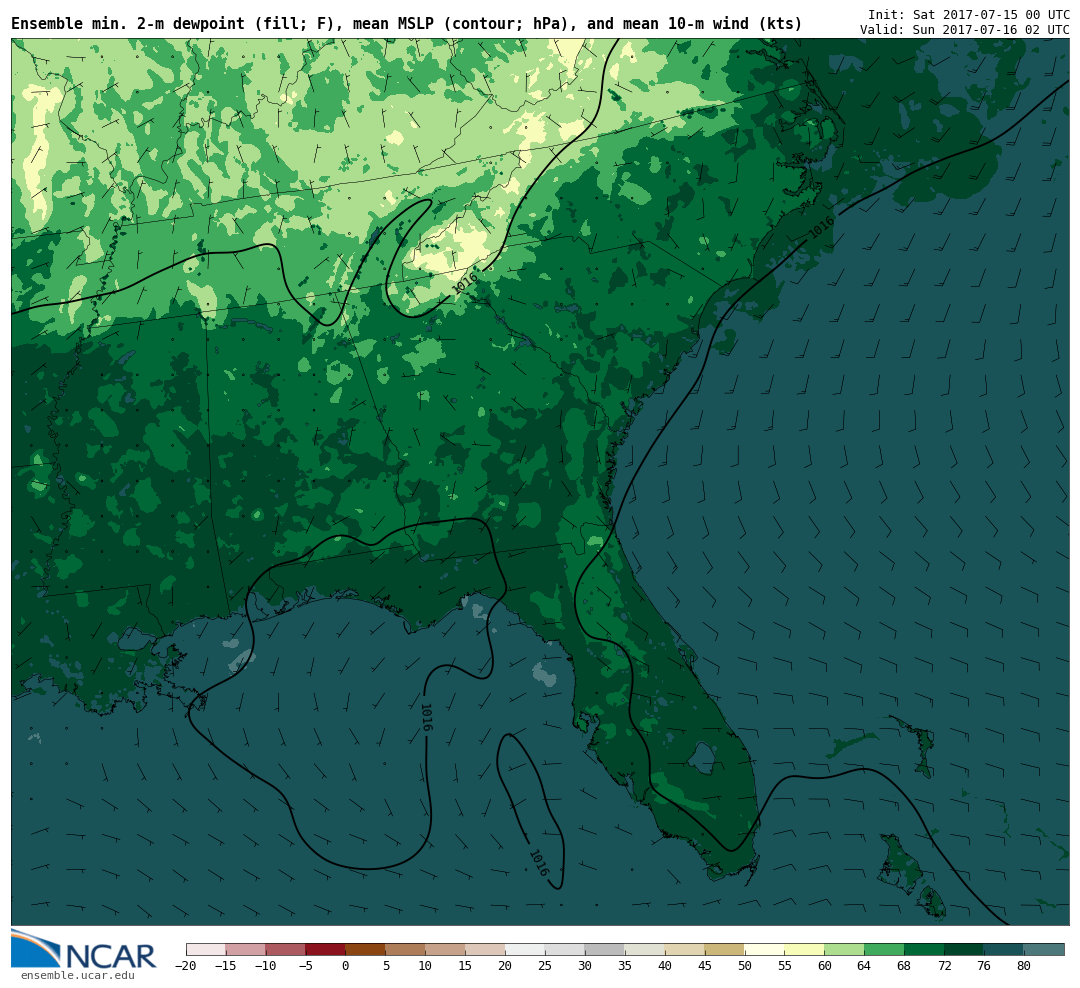
Task: Click the 68 colorbar tick label
Action: tap(905, 966)
